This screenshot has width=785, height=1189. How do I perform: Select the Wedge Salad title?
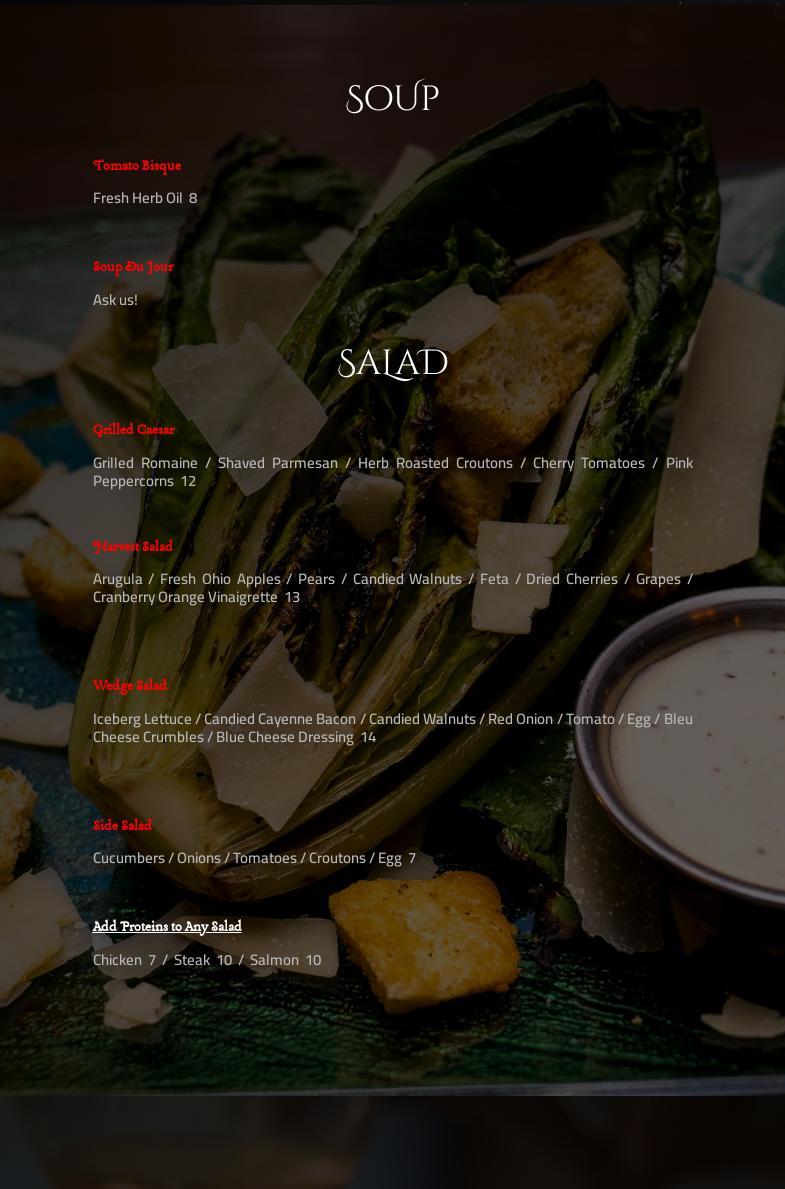pos(130,685)
